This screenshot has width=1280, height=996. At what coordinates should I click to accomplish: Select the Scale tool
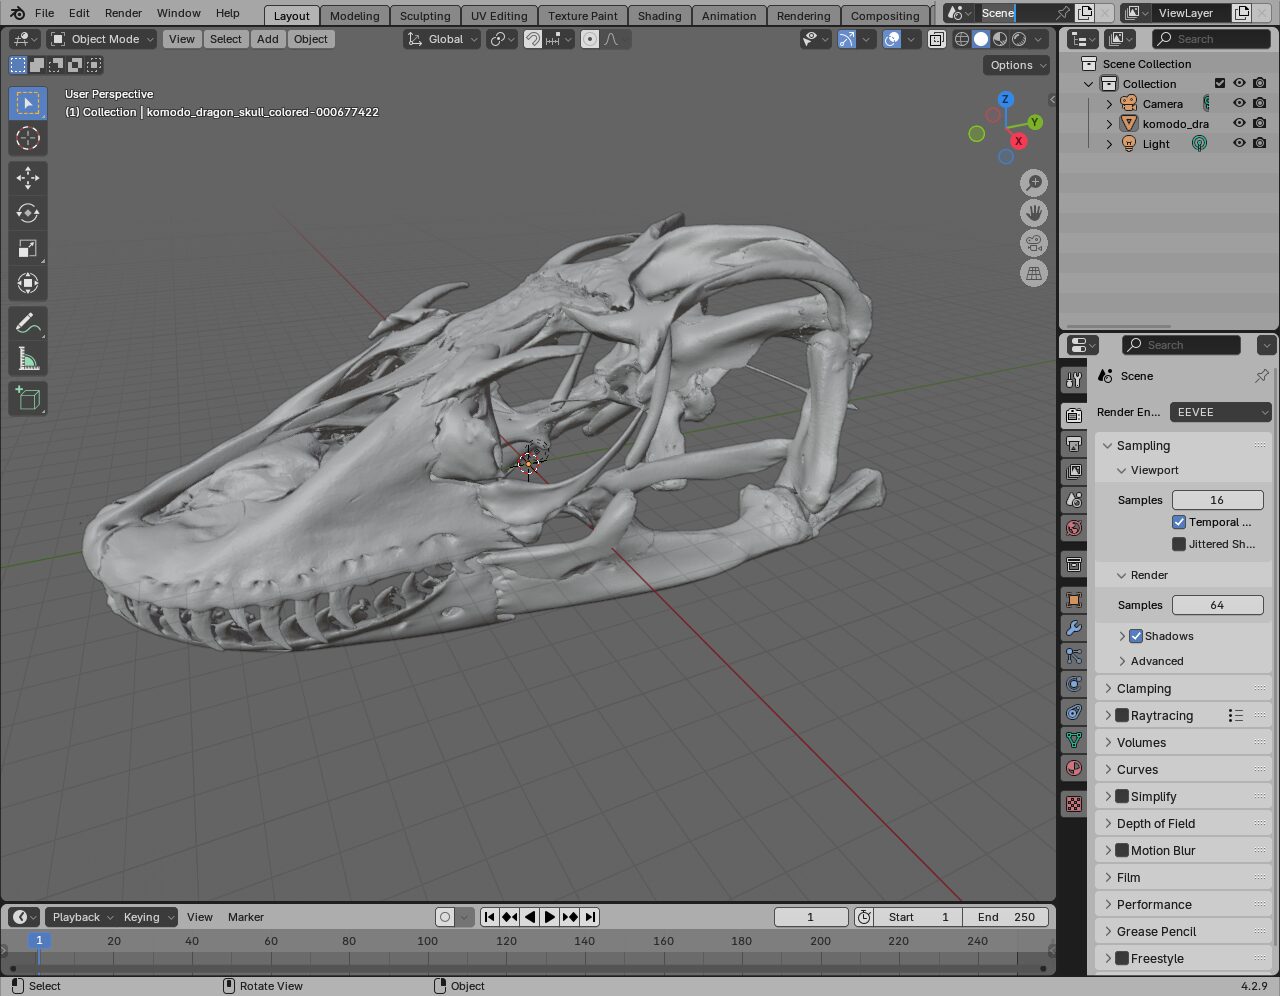(x=28, y=249)
